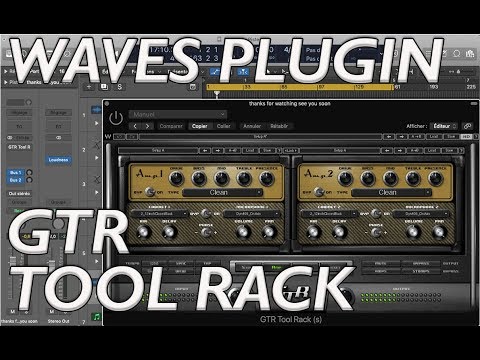Click the Rétablir button
This screenshot has width=480, height=360.
[279, 126]
